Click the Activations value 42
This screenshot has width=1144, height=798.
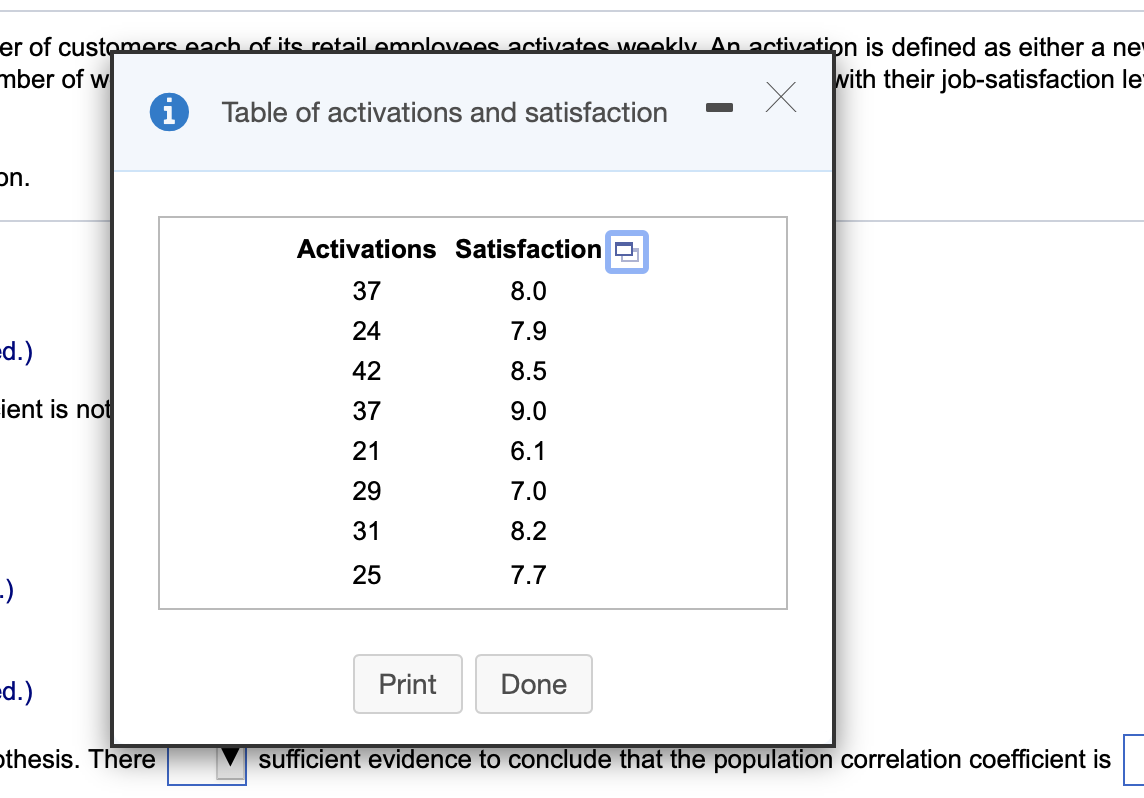[x=366, y=371]
